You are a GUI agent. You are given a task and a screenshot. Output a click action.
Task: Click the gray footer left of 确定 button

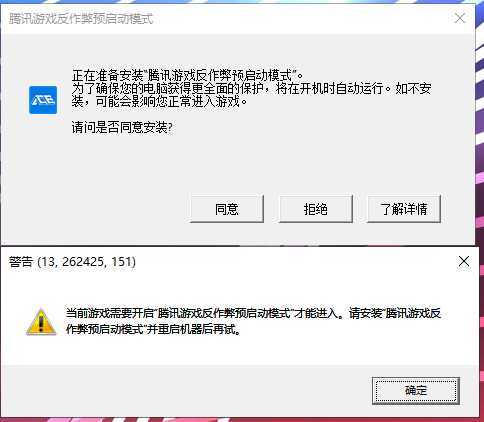(x=187, y=390)
